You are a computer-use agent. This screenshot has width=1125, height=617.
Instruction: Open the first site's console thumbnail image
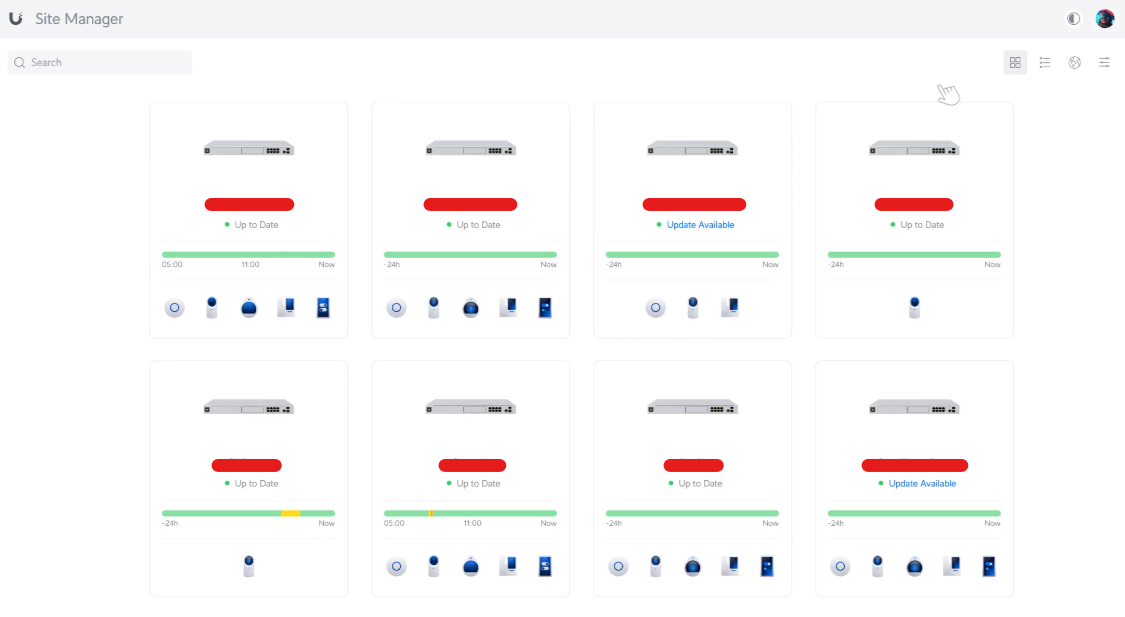pos(248,148)
